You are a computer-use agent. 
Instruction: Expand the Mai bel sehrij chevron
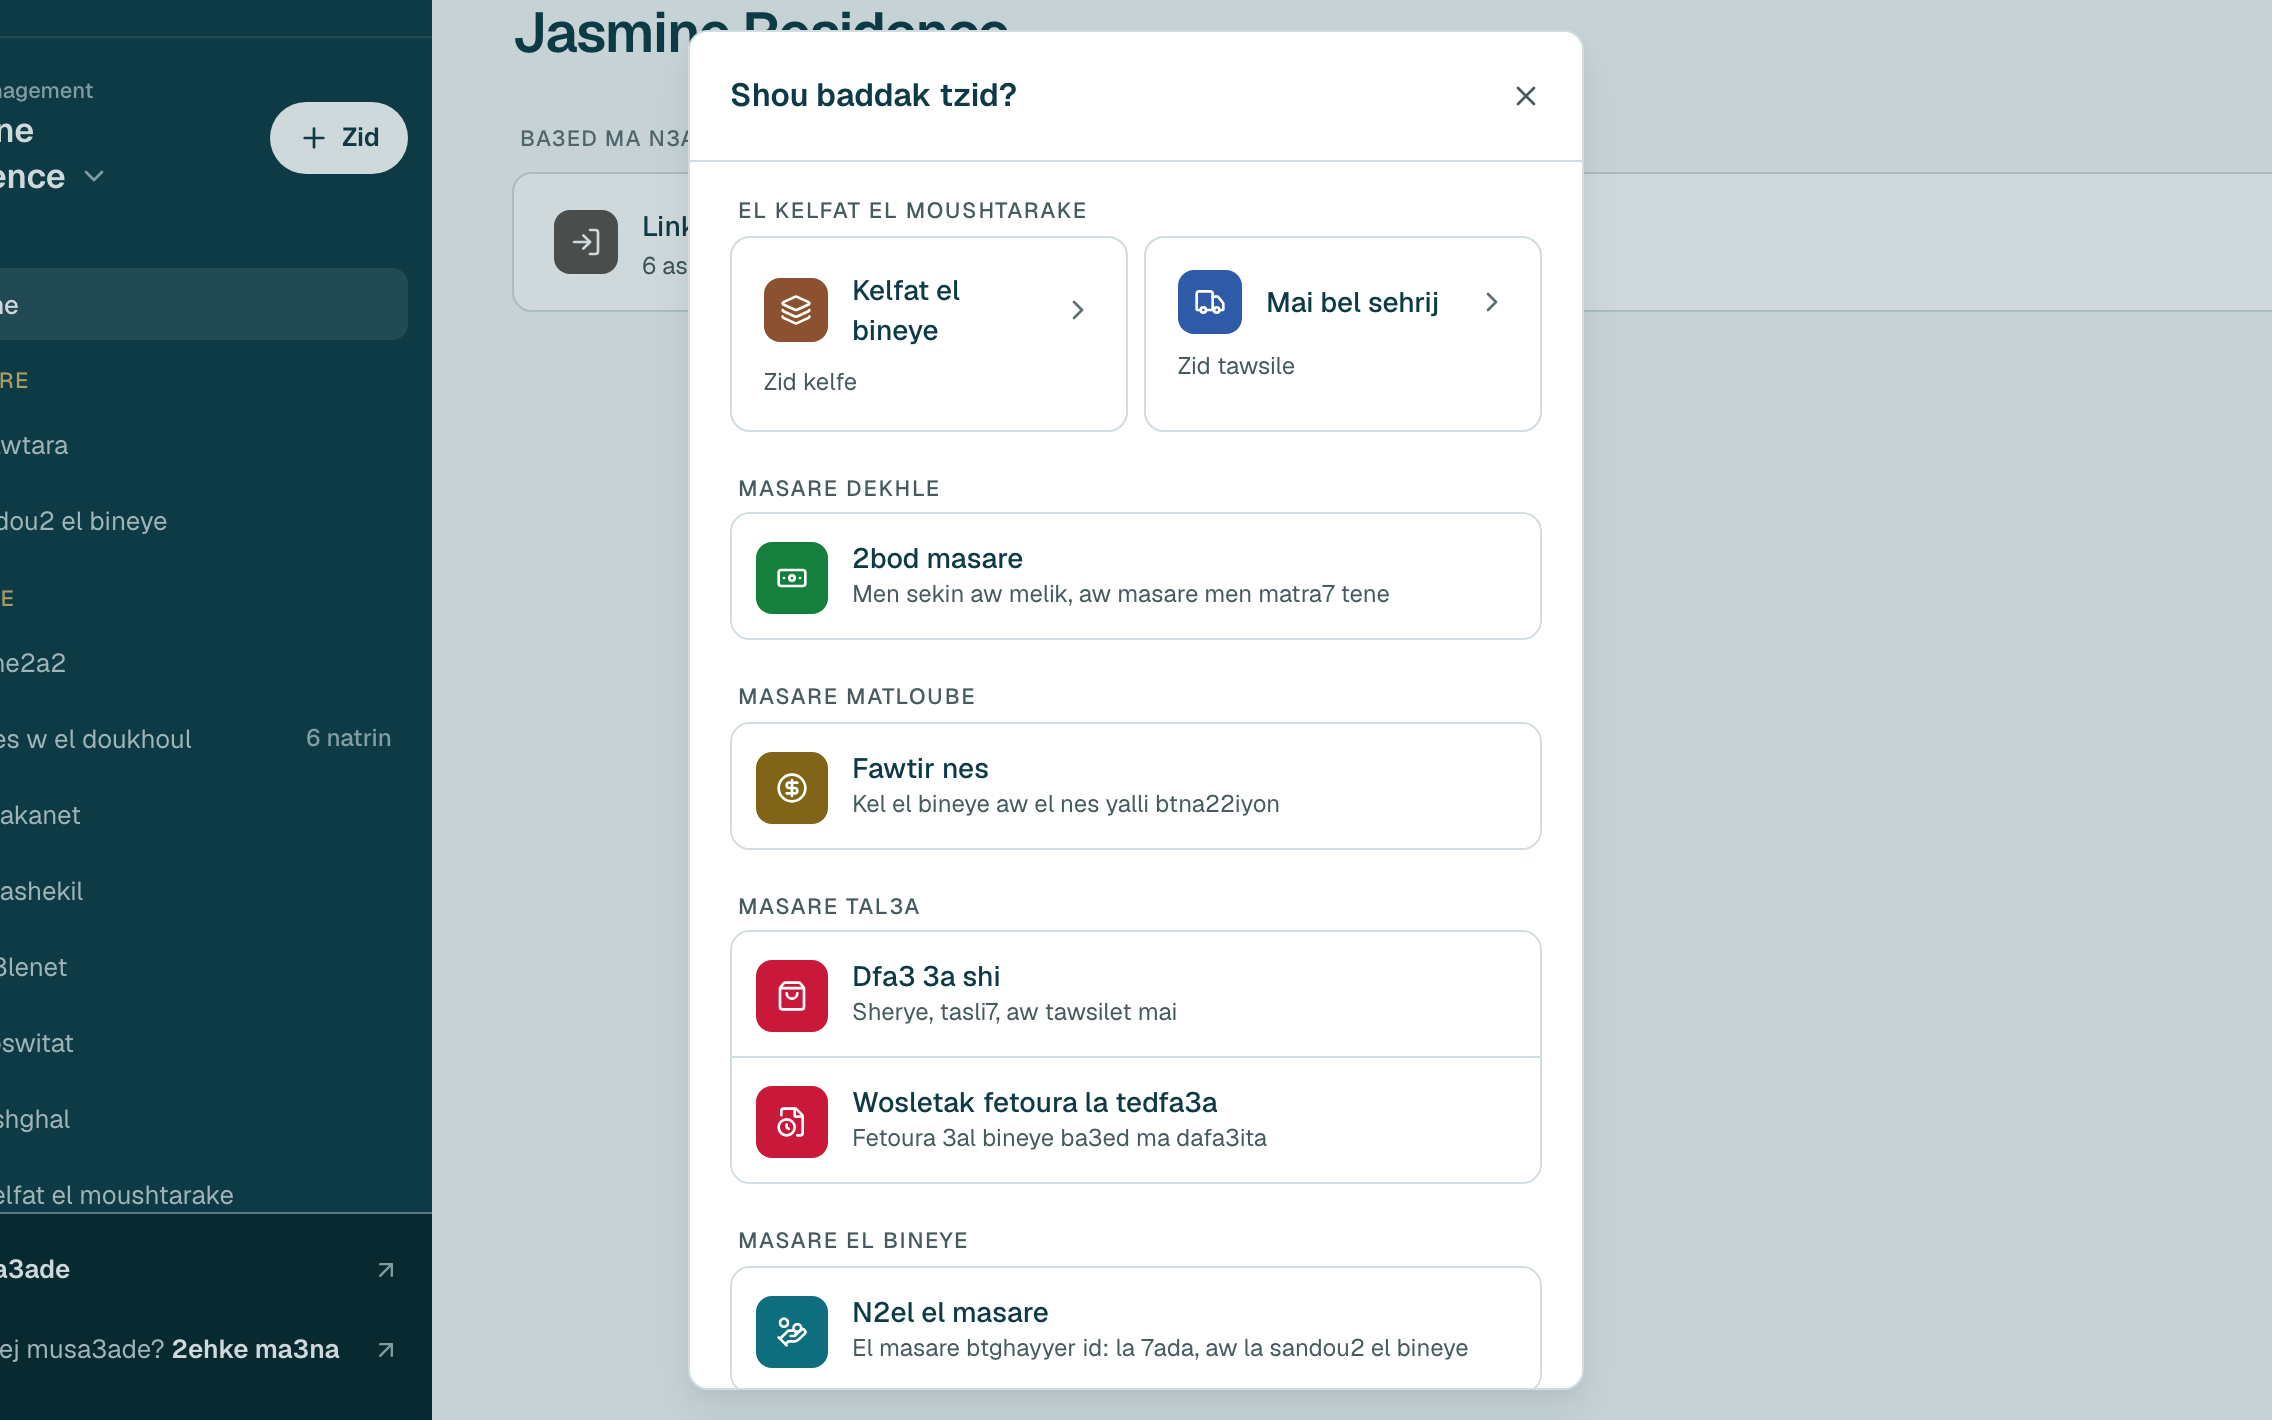click(1491, 302)
